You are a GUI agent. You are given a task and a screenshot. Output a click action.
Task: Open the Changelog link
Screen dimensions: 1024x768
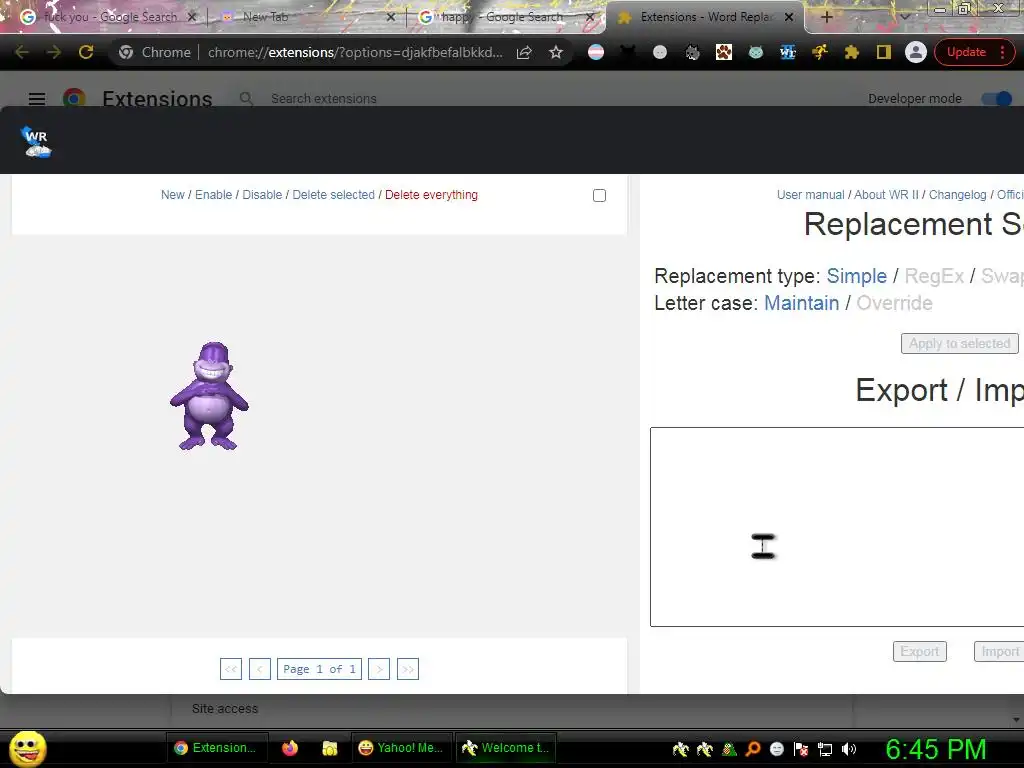click(957, 195)
